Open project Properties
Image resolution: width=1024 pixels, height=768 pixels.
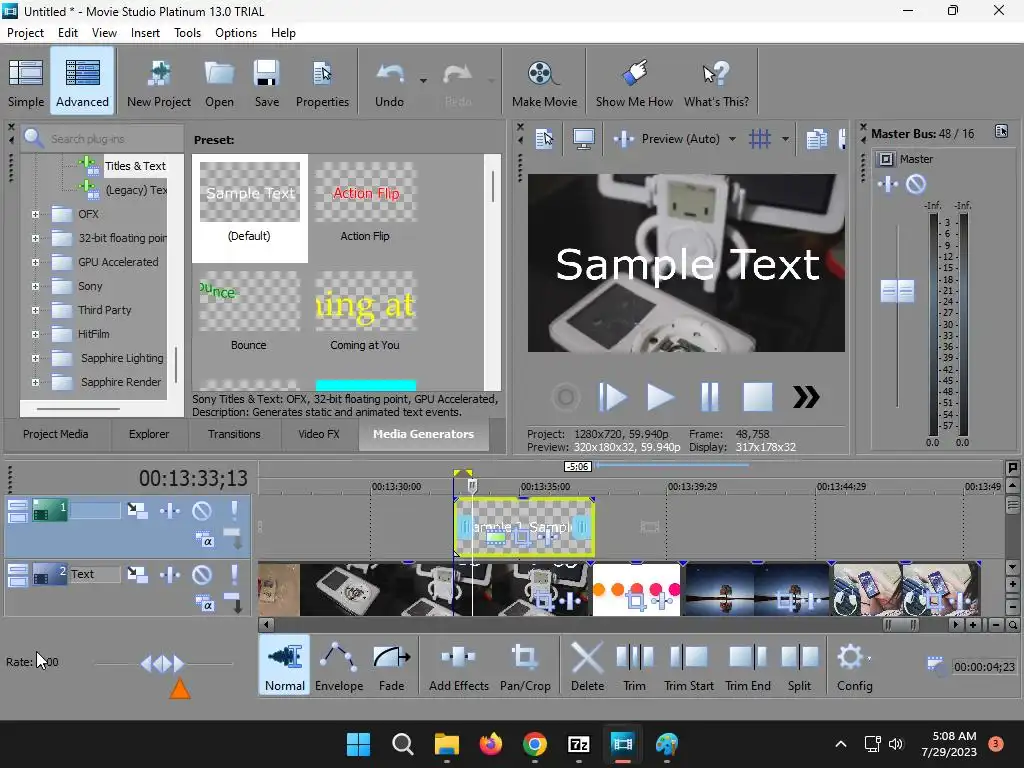(322, 82)
